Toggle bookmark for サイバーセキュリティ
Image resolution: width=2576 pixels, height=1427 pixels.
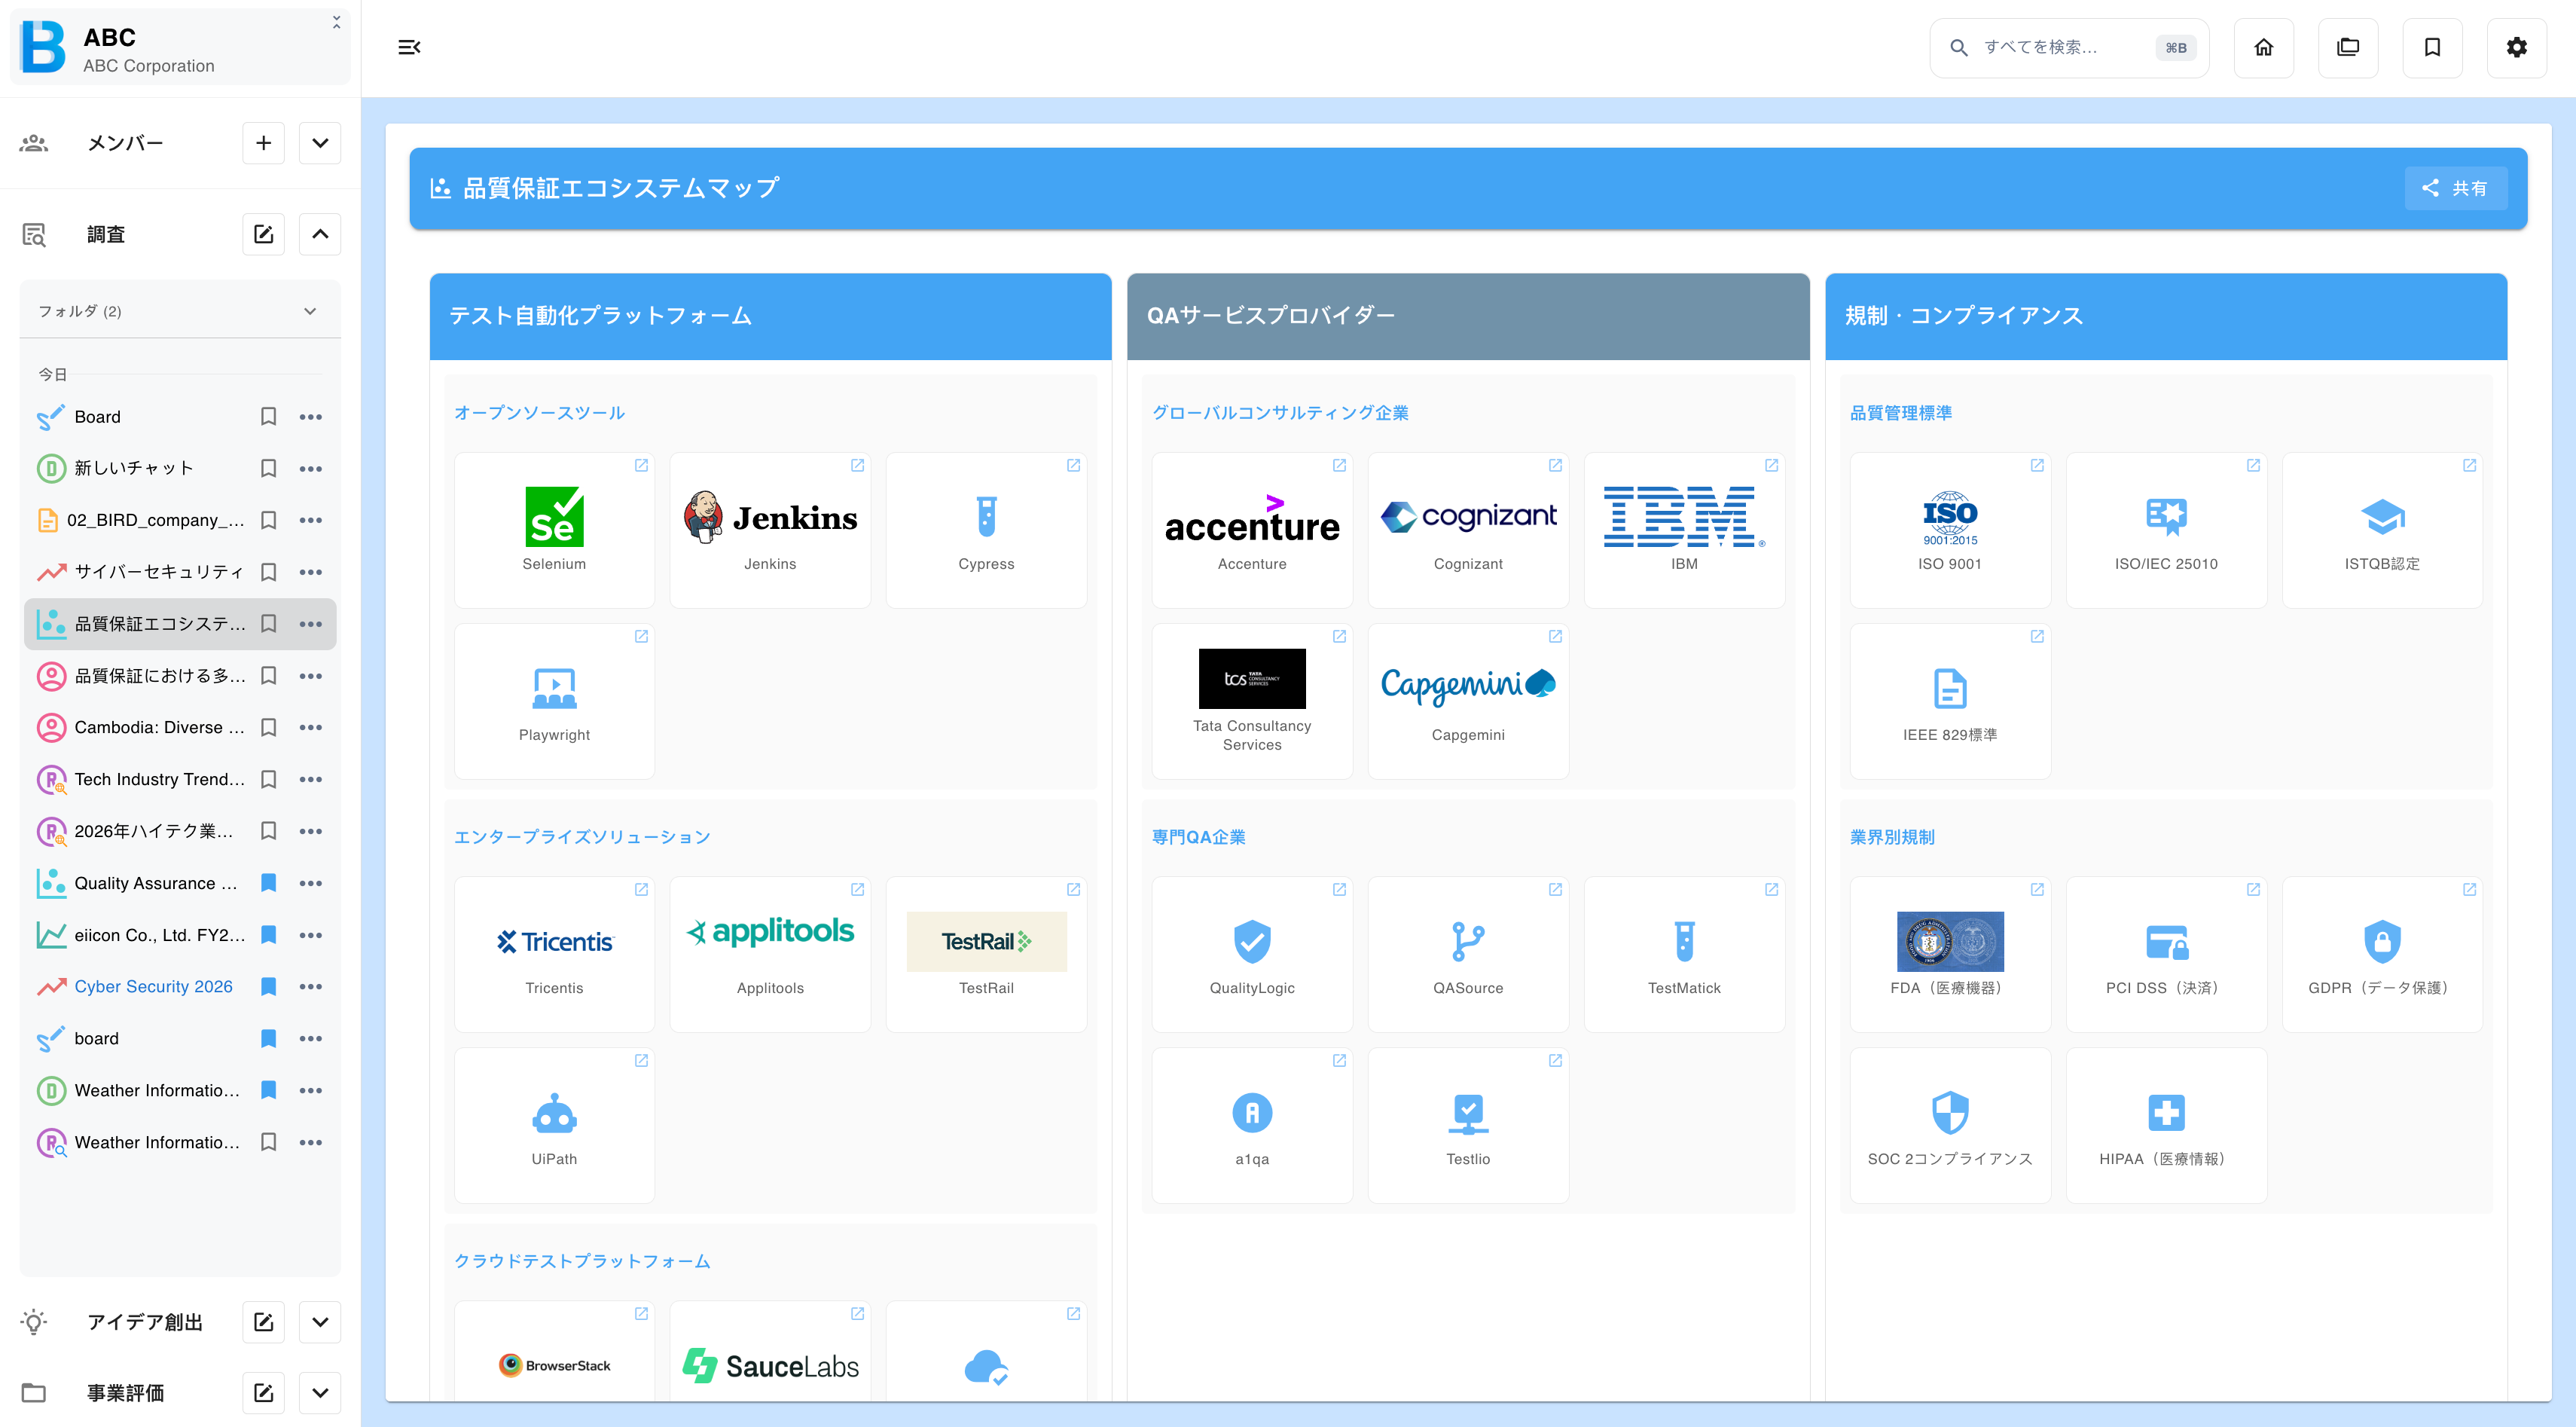(268, 572)
